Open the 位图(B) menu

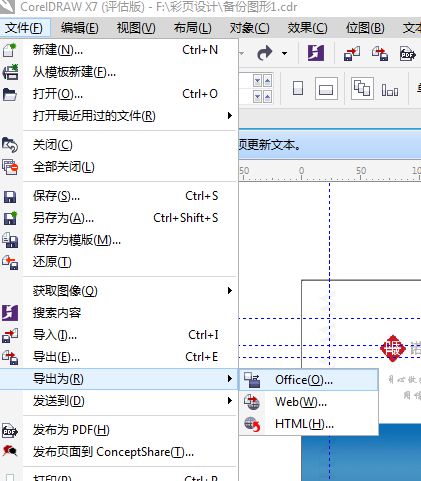[365, 28]
